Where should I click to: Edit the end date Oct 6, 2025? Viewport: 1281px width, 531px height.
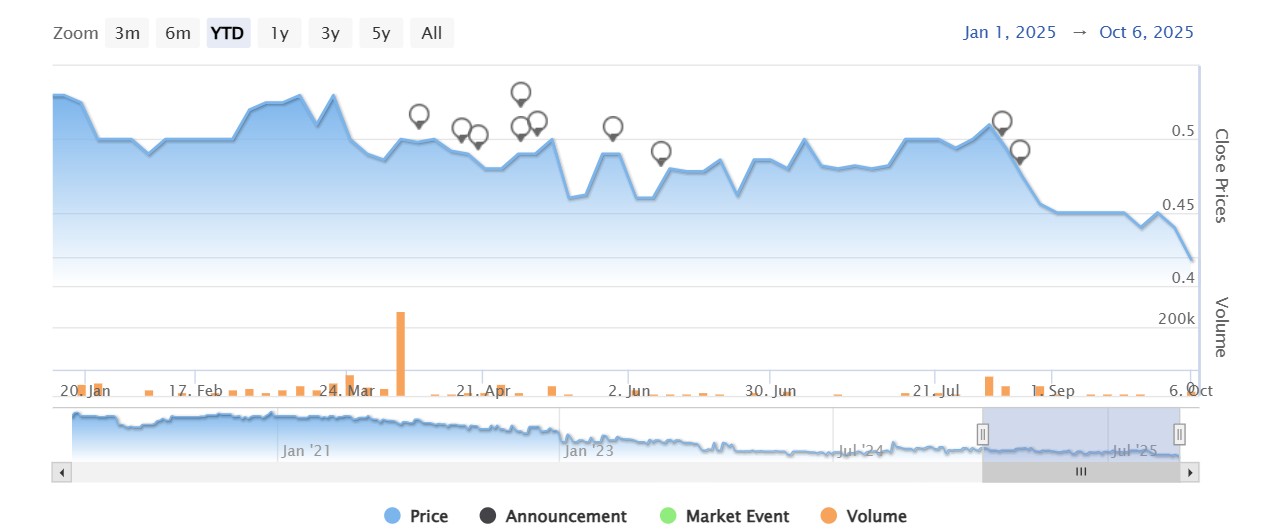click(1146, 32)
